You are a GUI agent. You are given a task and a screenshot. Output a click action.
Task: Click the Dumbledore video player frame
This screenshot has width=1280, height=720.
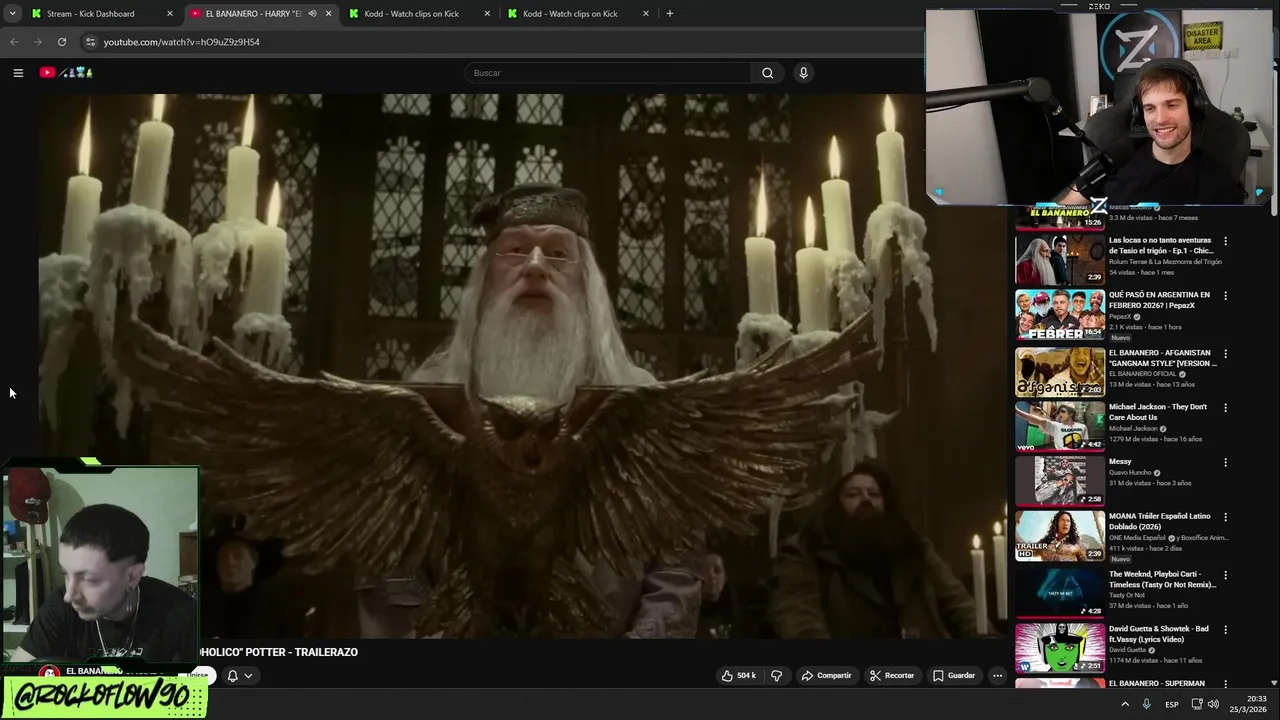524,365
